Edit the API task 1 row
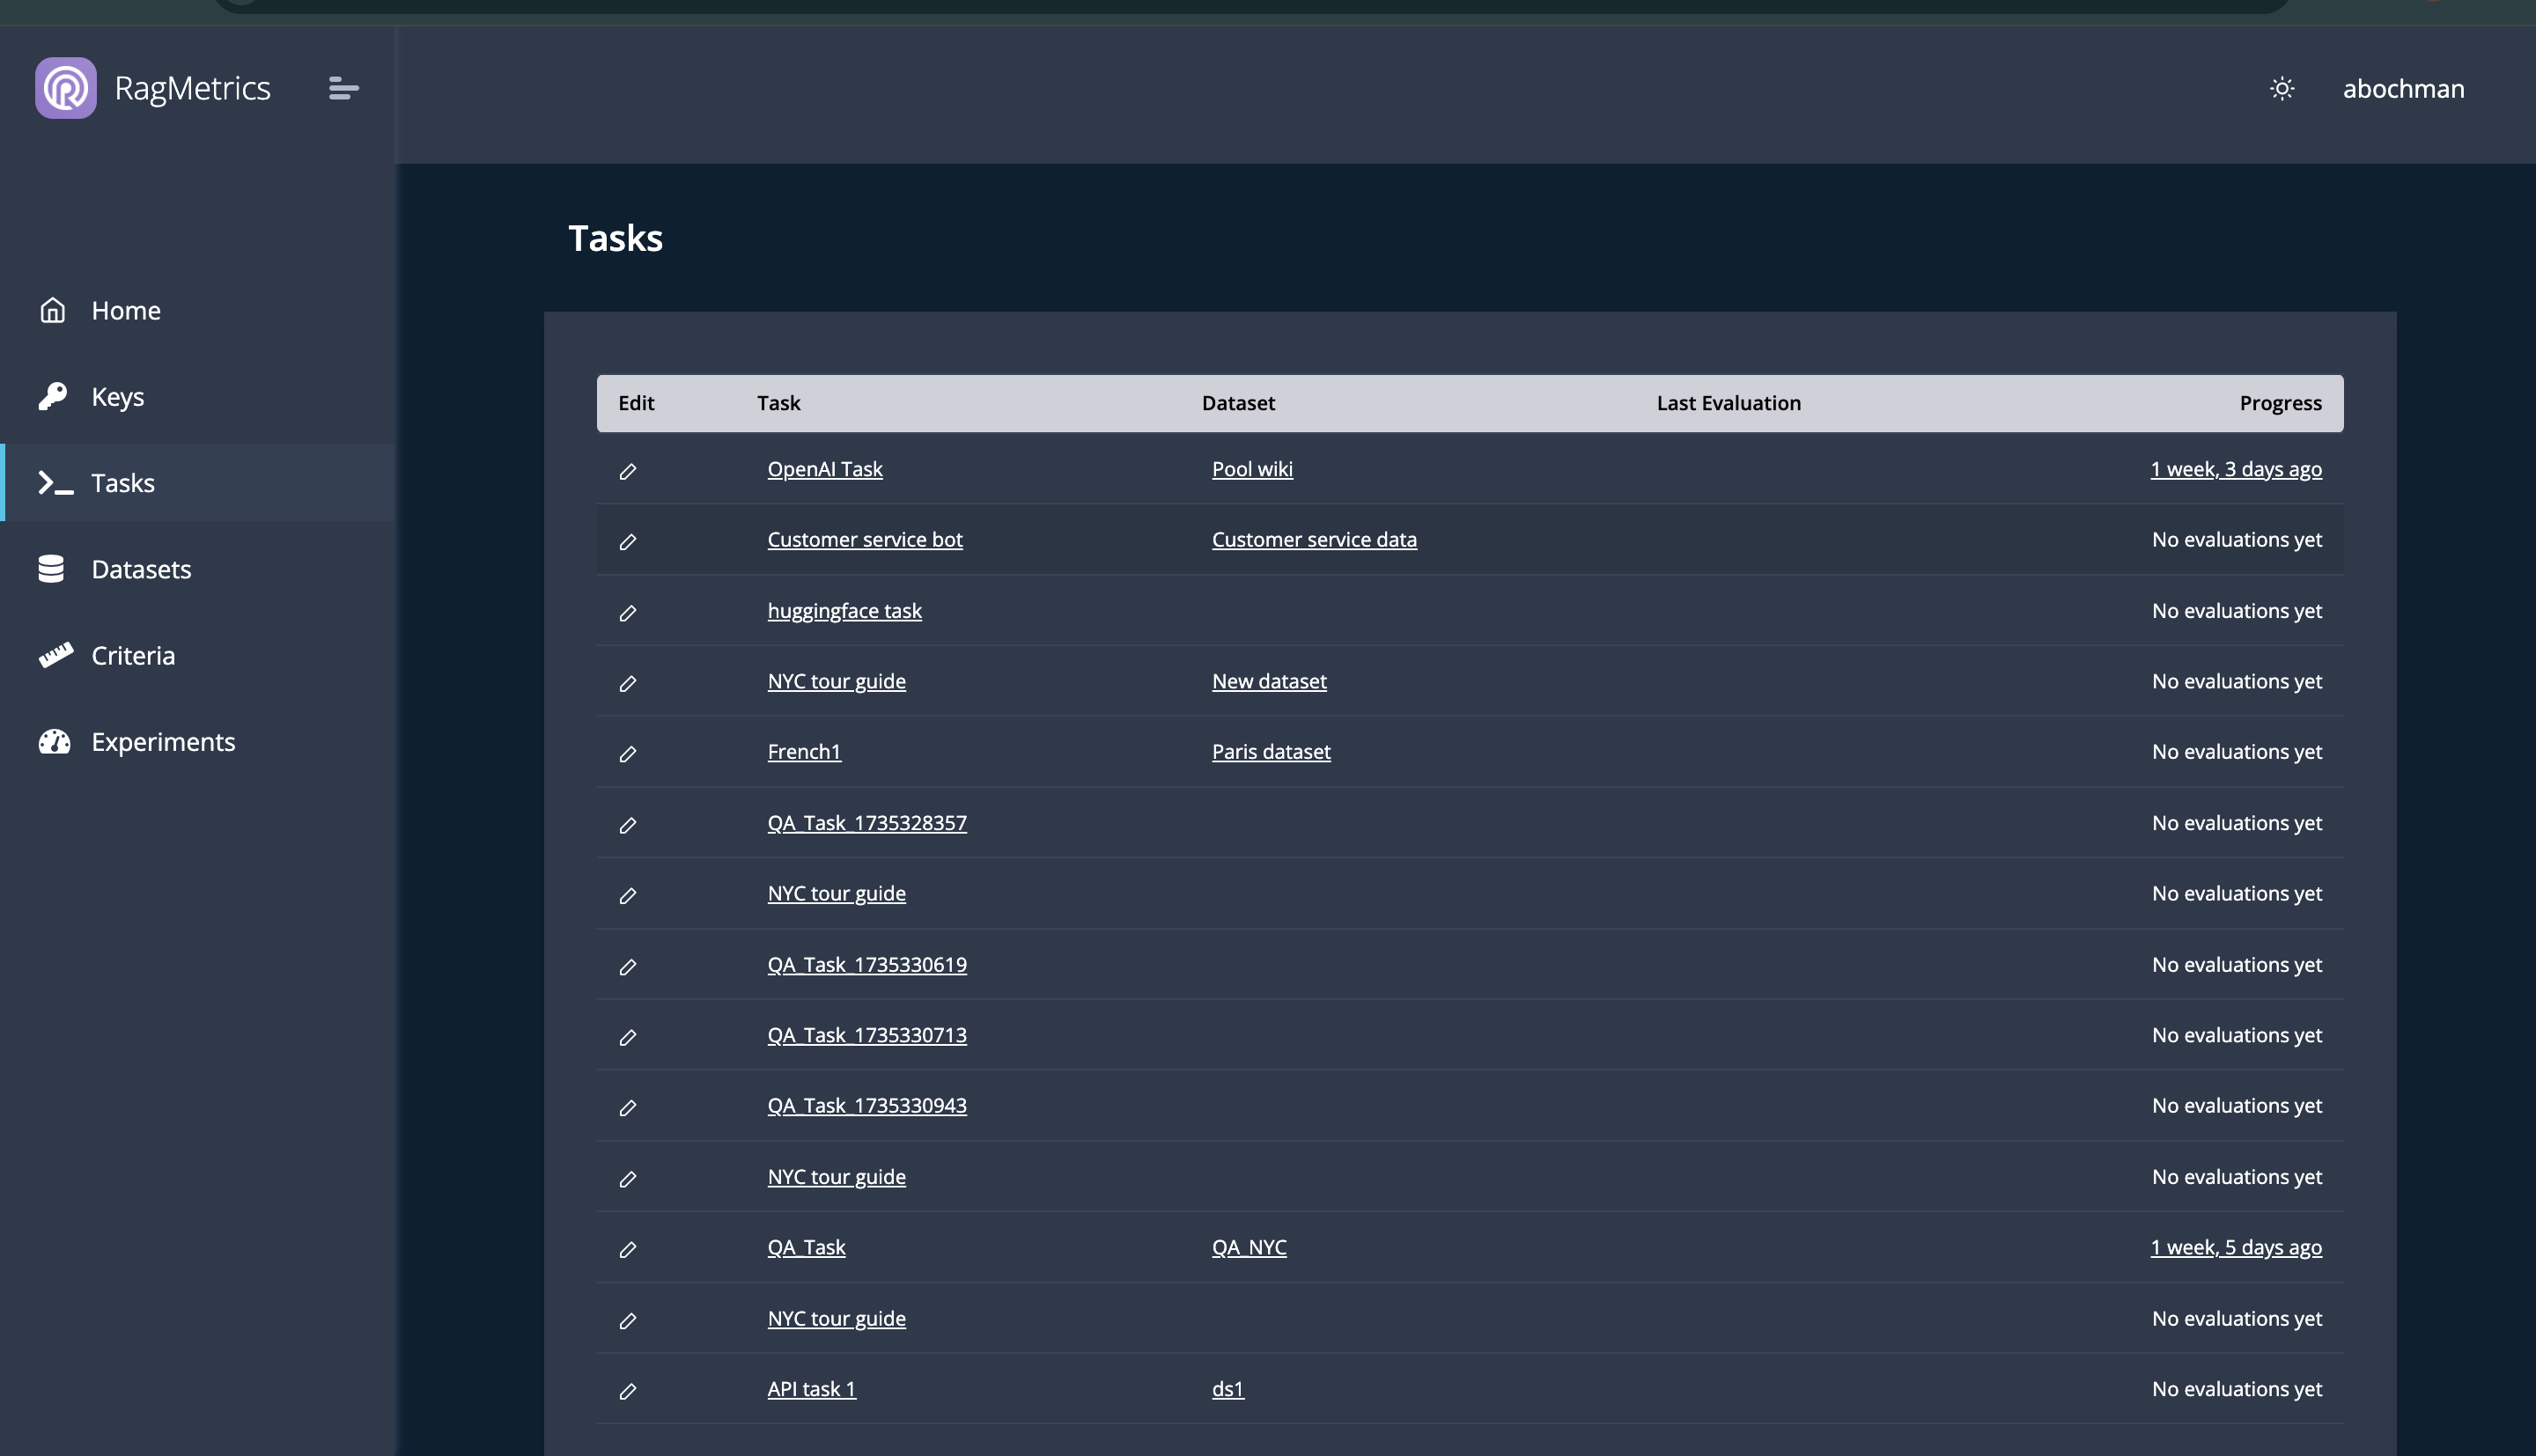Screen dimensions: 2536x1456 point(628,1391)
